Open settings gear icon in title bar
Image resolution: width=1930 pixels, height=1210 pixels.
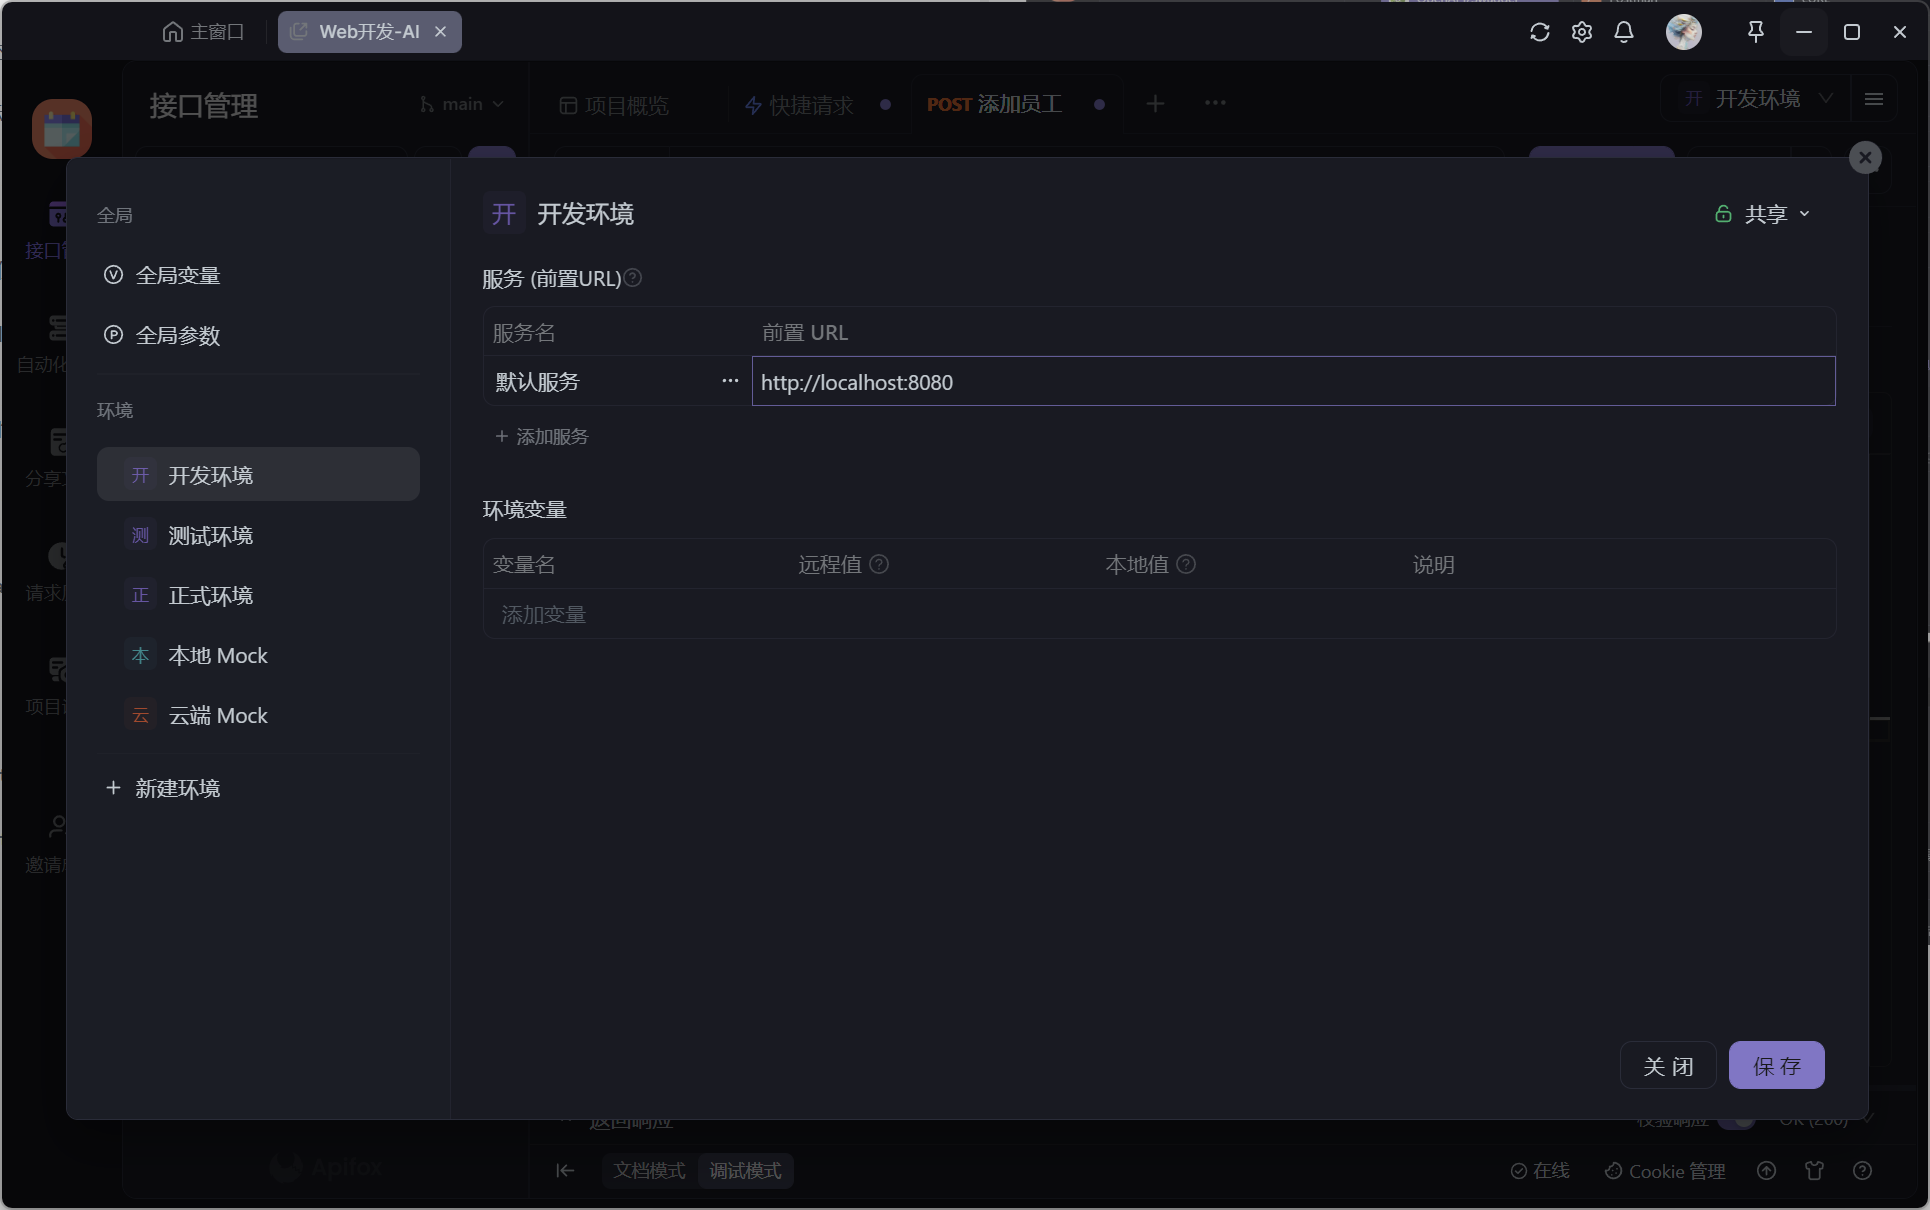tap(1581, 32)
